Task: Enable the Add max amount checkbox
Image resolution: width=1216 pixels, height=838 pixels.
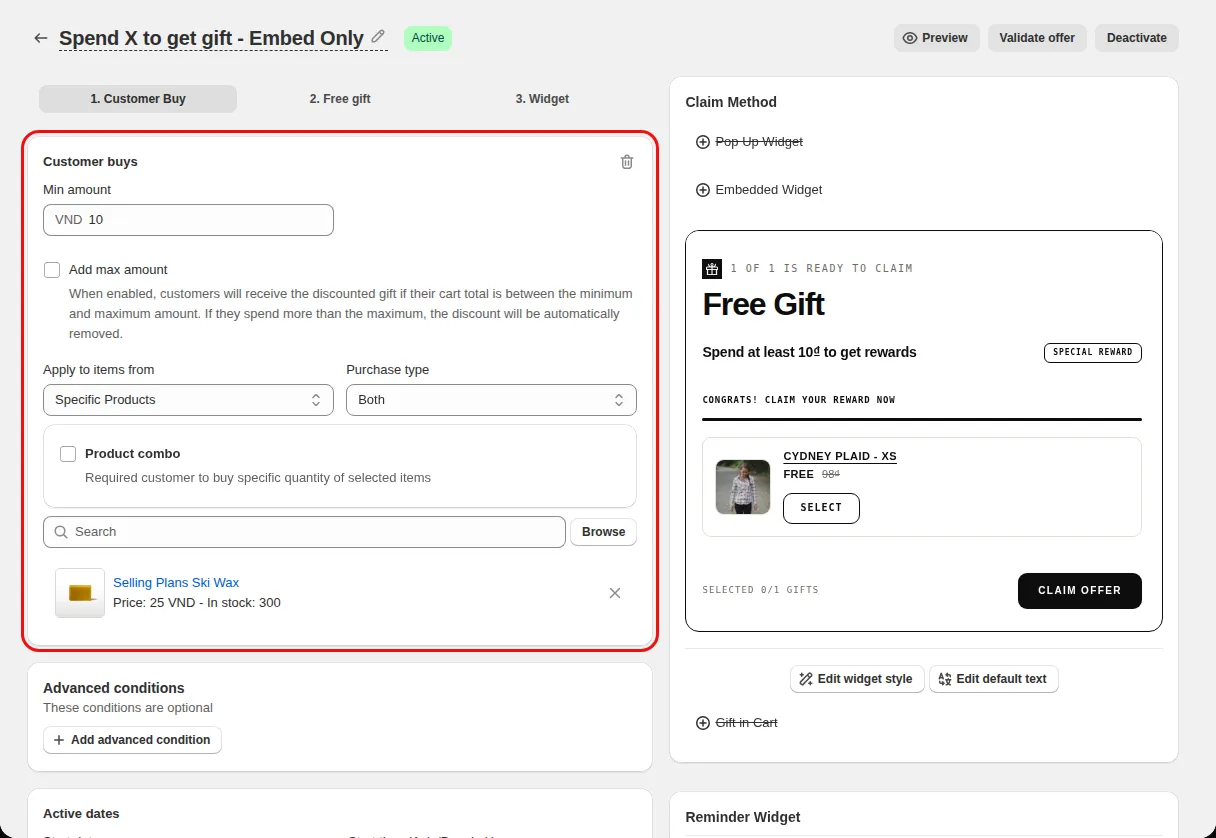Action: coord(52,270)
